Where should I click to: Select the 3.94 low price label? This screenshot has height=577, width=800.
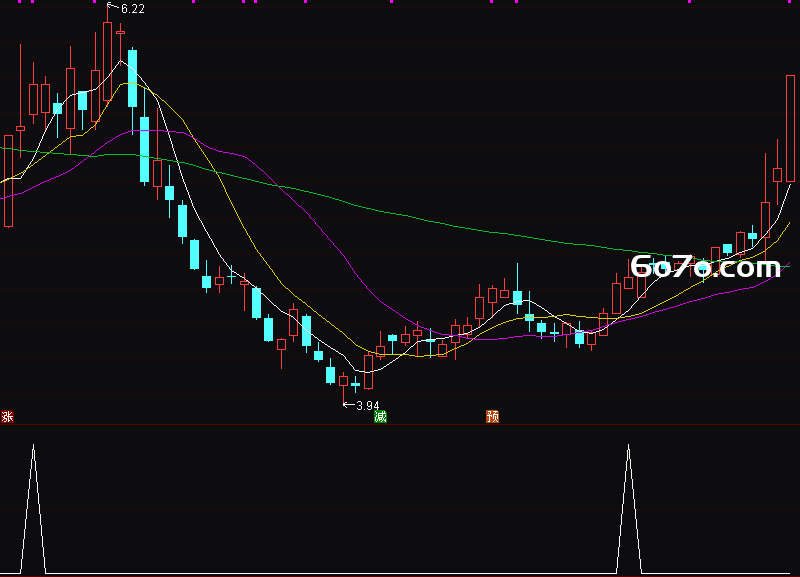(367, 406)
